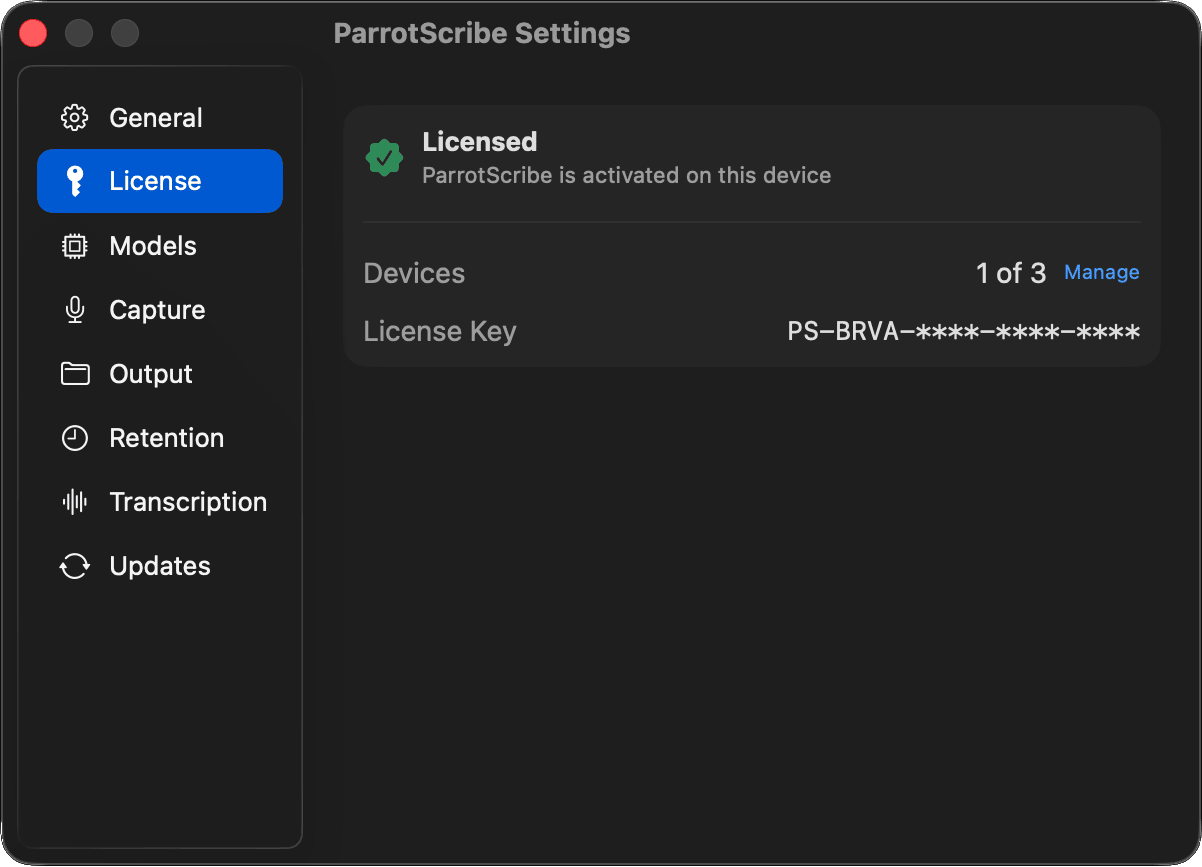Click the "Devices" row label
The width and height of the screenshot is (1202, 867).
[x=414, y=273]
